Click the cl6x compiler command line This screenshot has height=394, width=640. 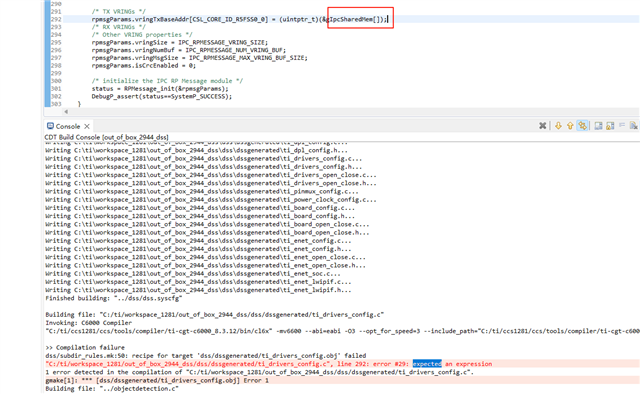(342, 331)
